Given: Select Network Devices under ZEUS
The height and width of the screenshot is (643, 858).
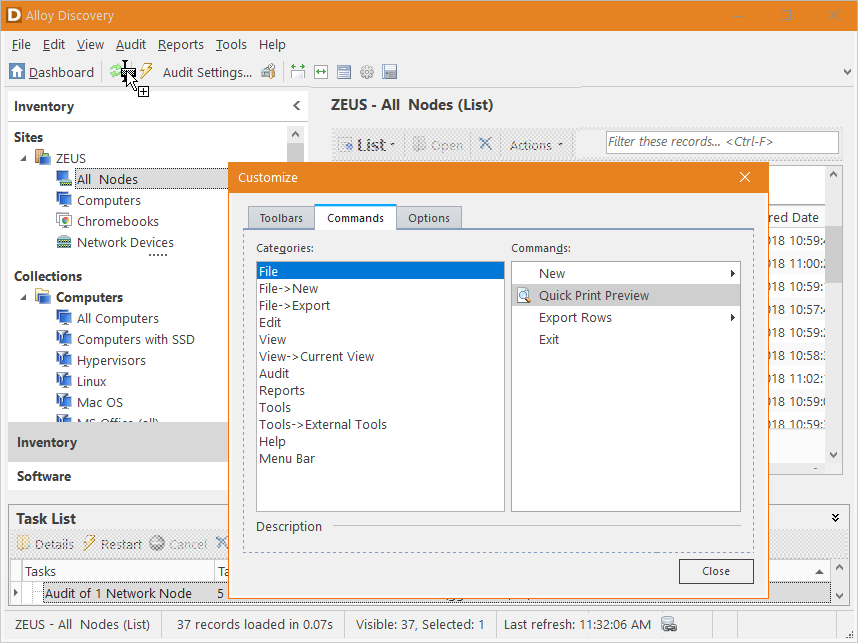Looking at the screenshot, I should (x=126, y=241).
